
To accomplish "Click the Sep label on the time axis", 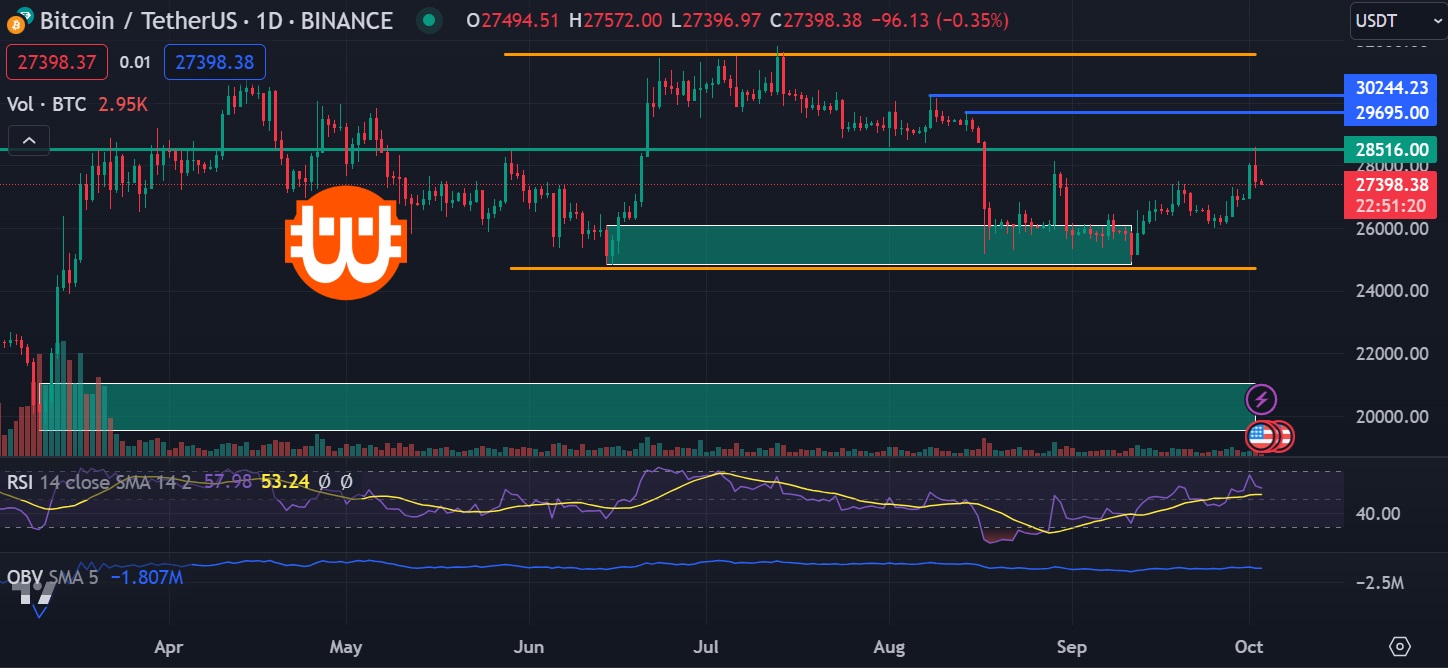I will point(1072,647).
